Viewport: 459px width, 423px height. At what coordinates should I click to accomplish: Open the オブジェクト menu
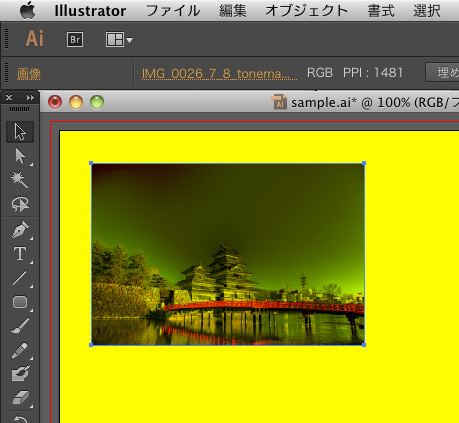pyautogui.click(x=306, y=11)
